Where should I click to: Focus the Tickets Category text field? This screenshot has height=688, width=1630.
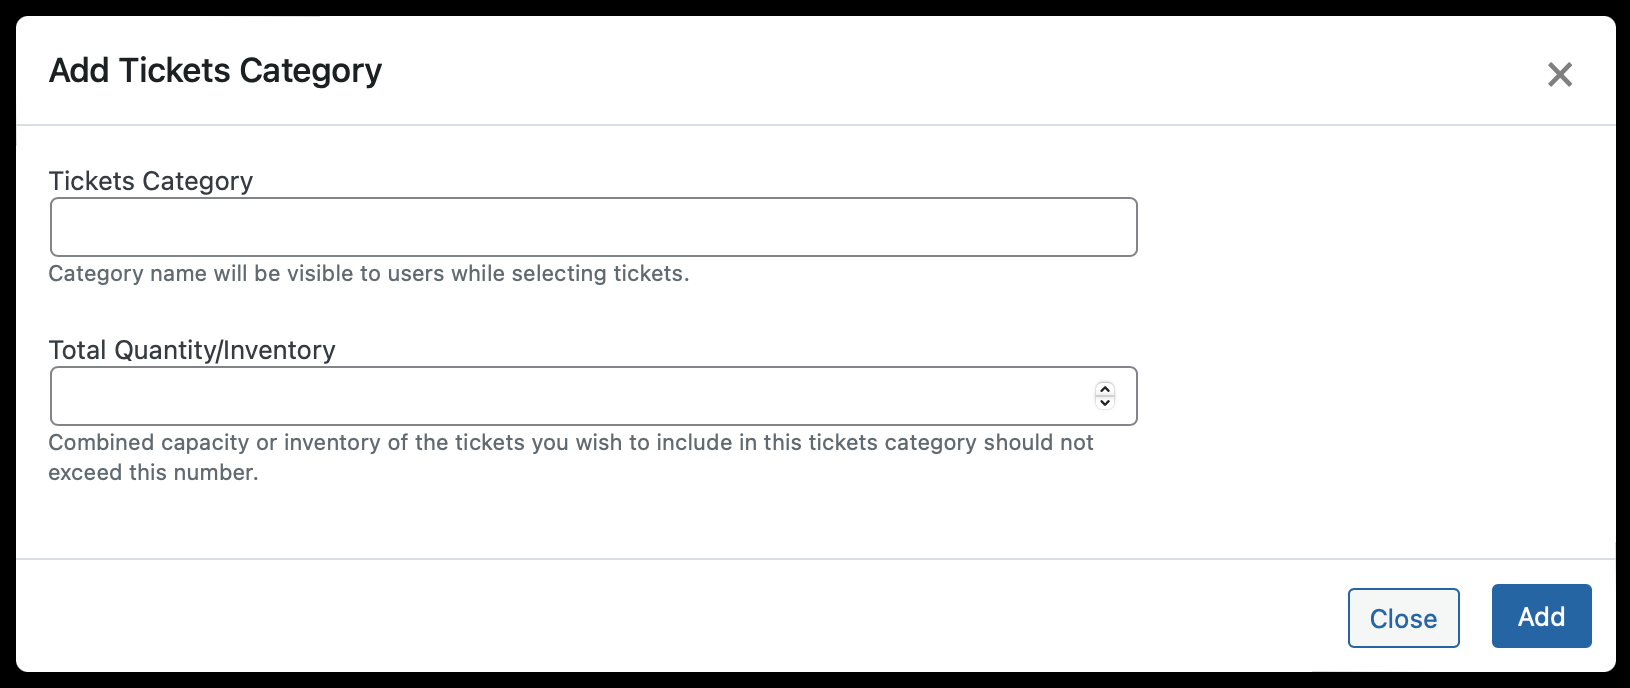click(x=593, y=227)
